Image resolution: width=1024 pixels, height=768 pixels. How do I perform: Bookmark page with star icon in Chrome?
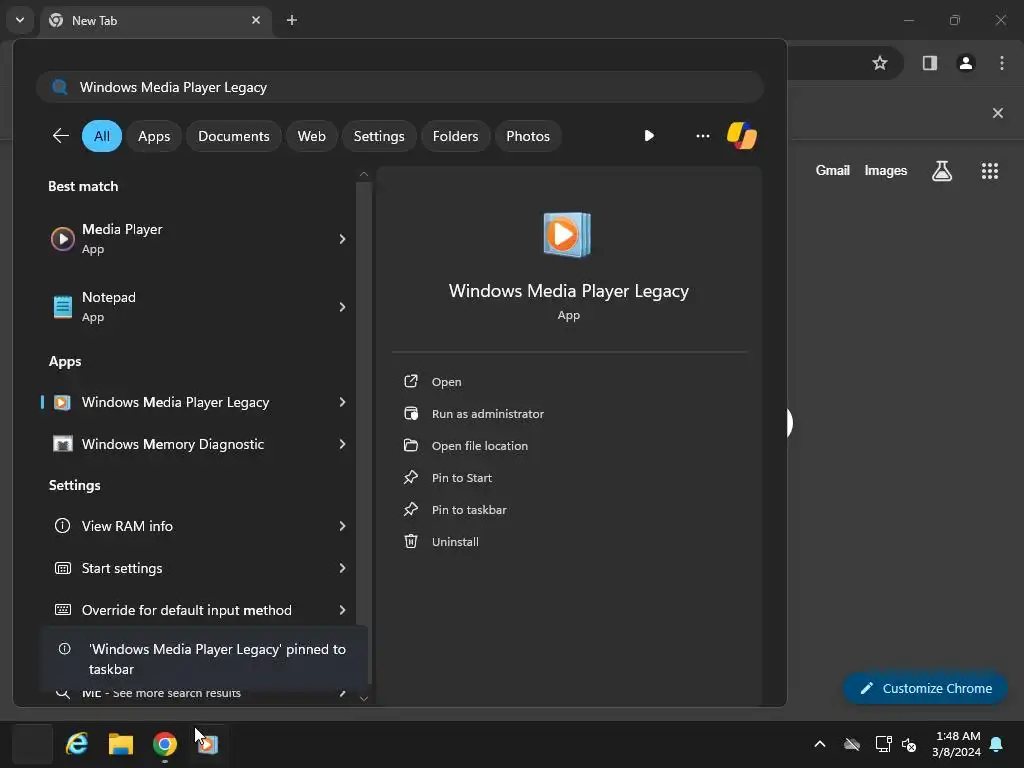(880, 63)
